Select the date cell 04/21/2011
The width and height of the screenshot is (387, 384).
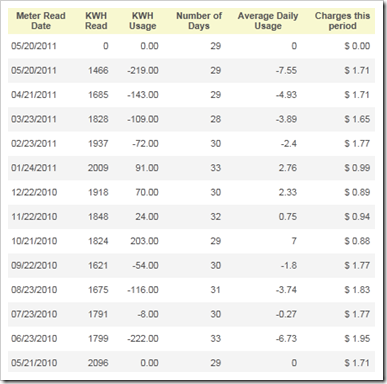coord(34,95)
